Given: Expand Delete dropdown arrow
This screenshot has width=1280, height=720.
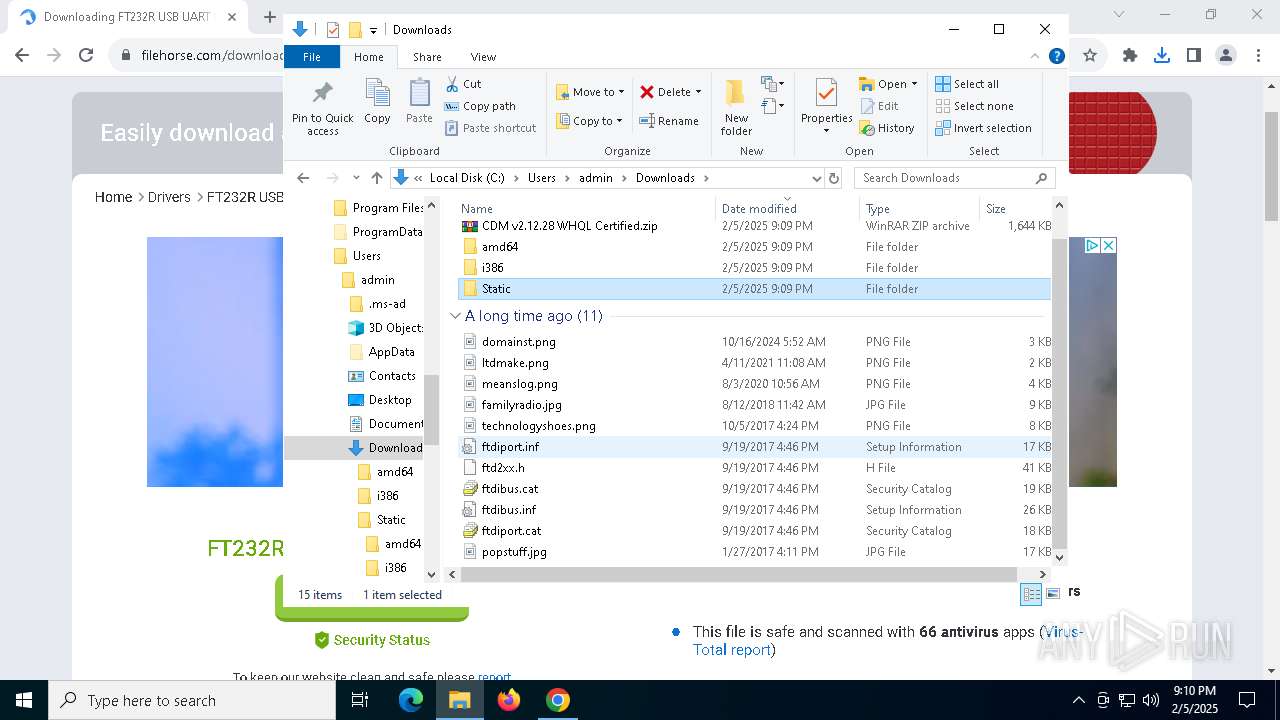Looking at the screenshot, I should click(698, 92).
